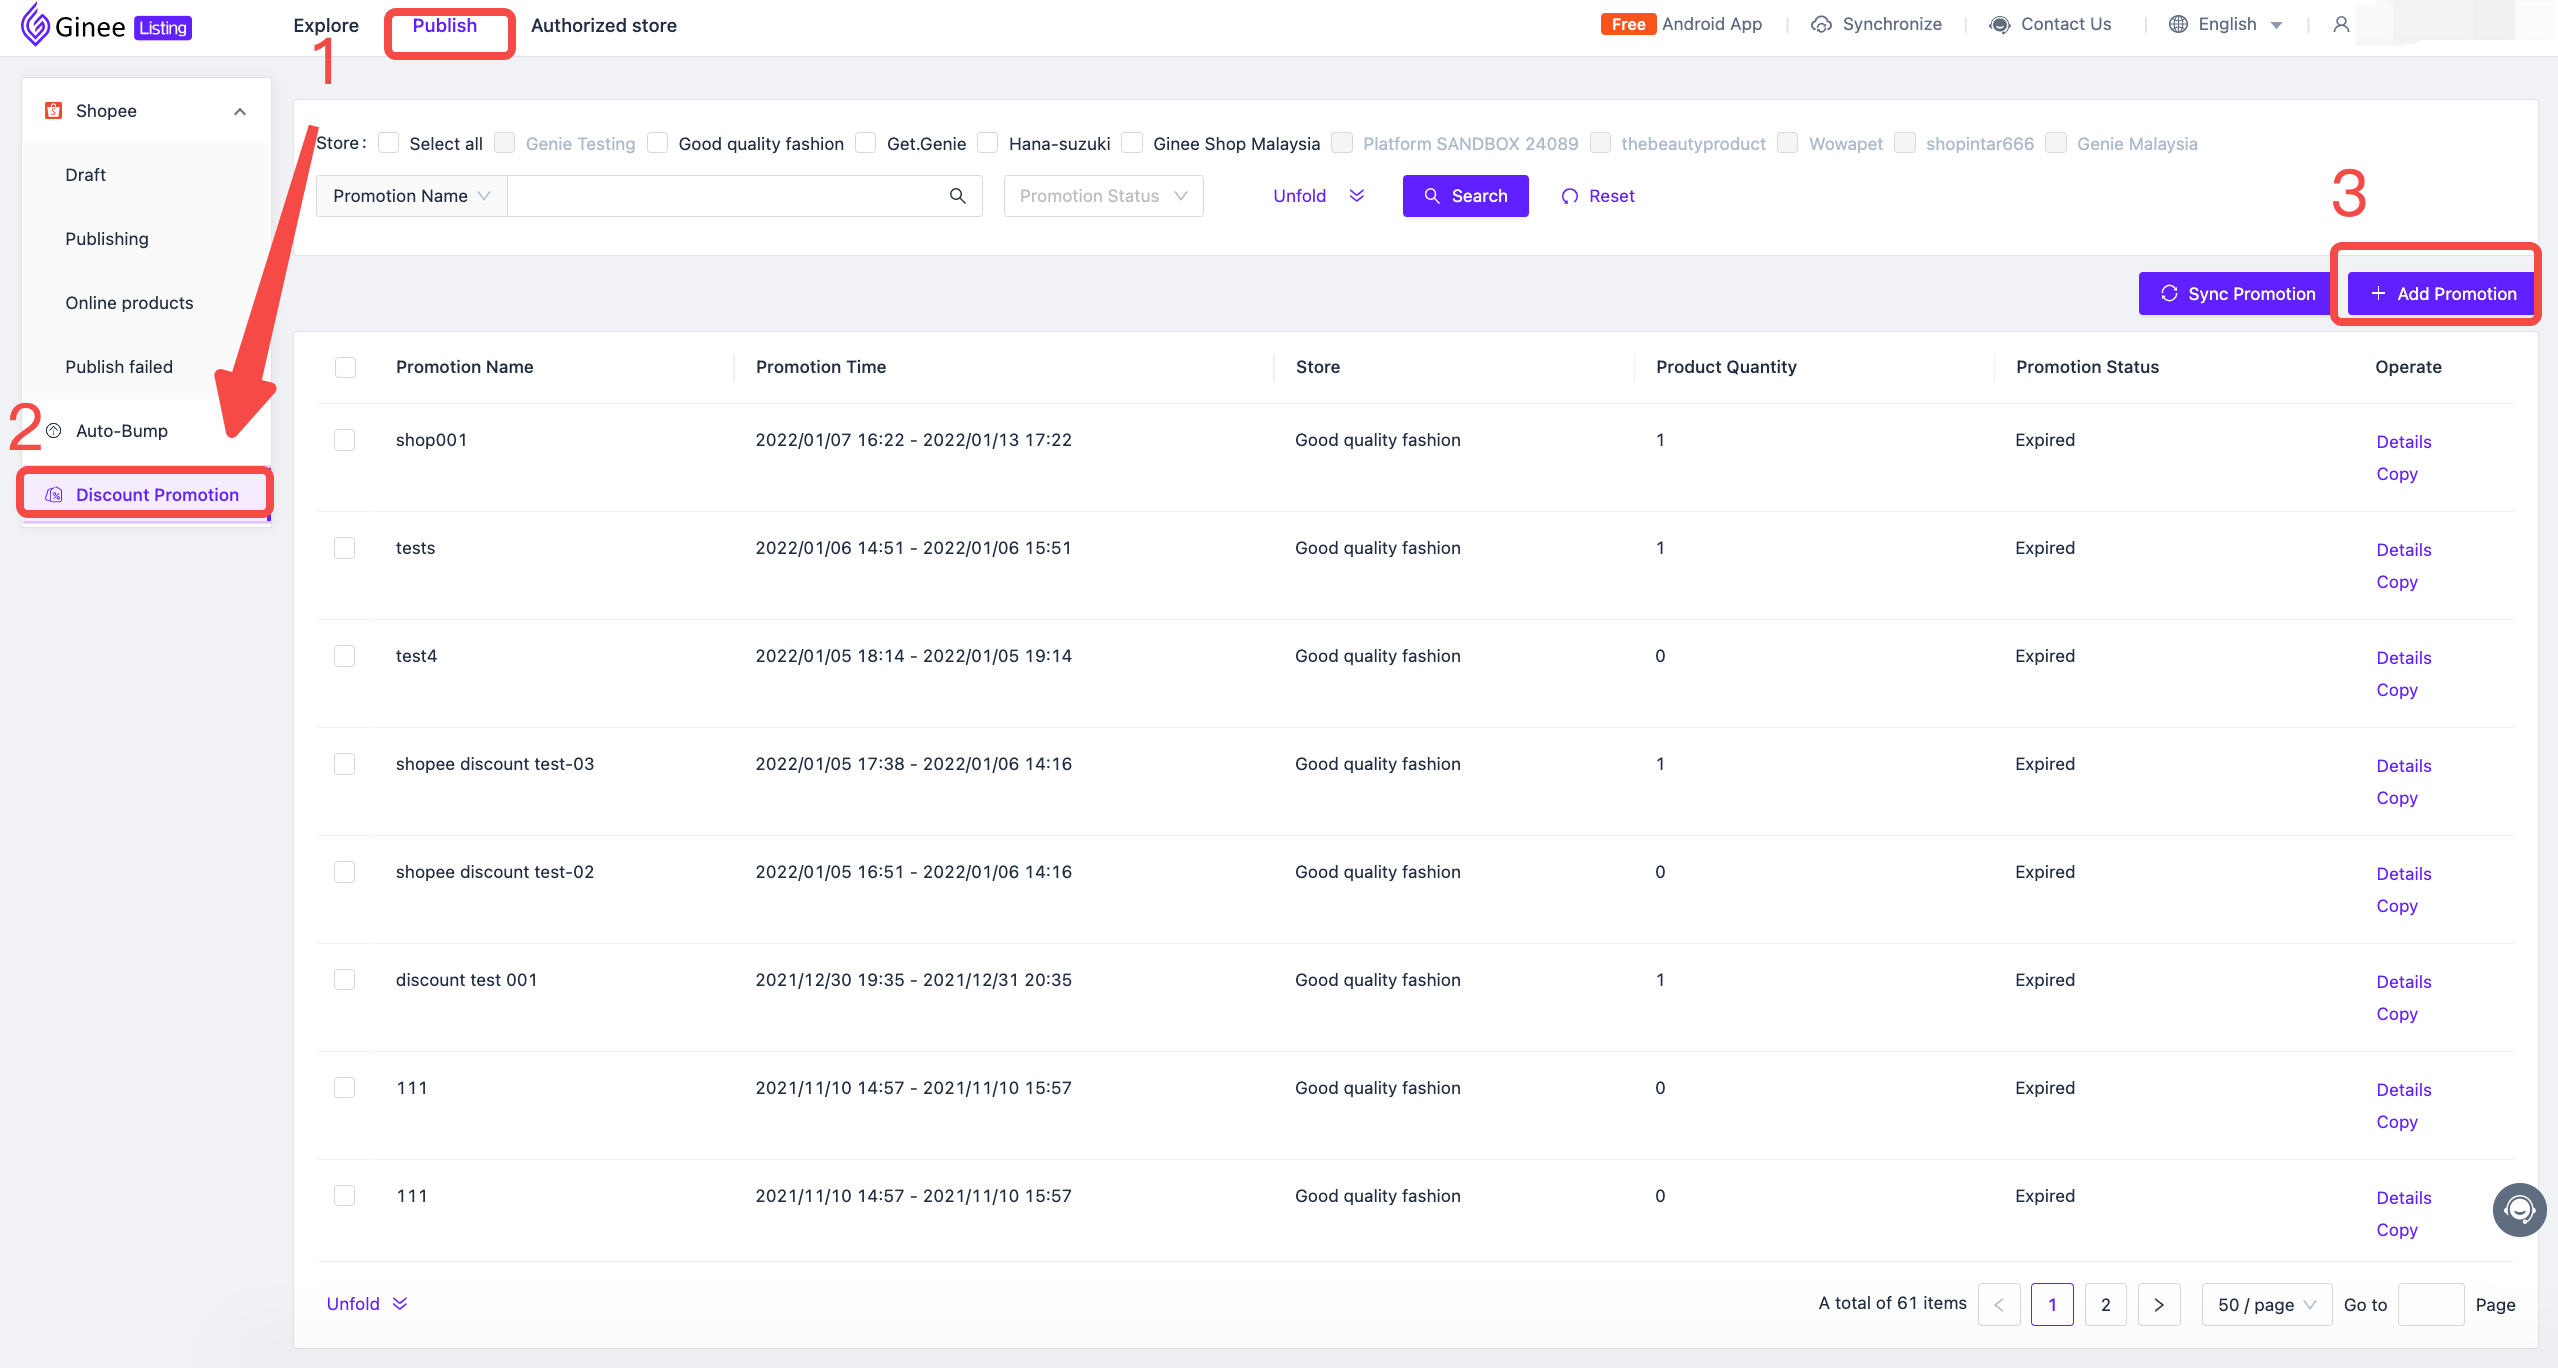Click the Sync Promotion button
This screenshot has height=1368, width=2558.
pyautogui.click(x=2237, y=294)
